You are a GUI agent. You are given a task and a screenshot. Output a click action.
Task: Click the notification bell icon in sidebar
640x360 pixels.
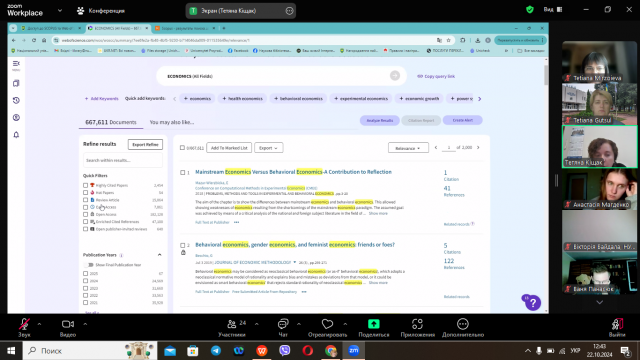16,135
